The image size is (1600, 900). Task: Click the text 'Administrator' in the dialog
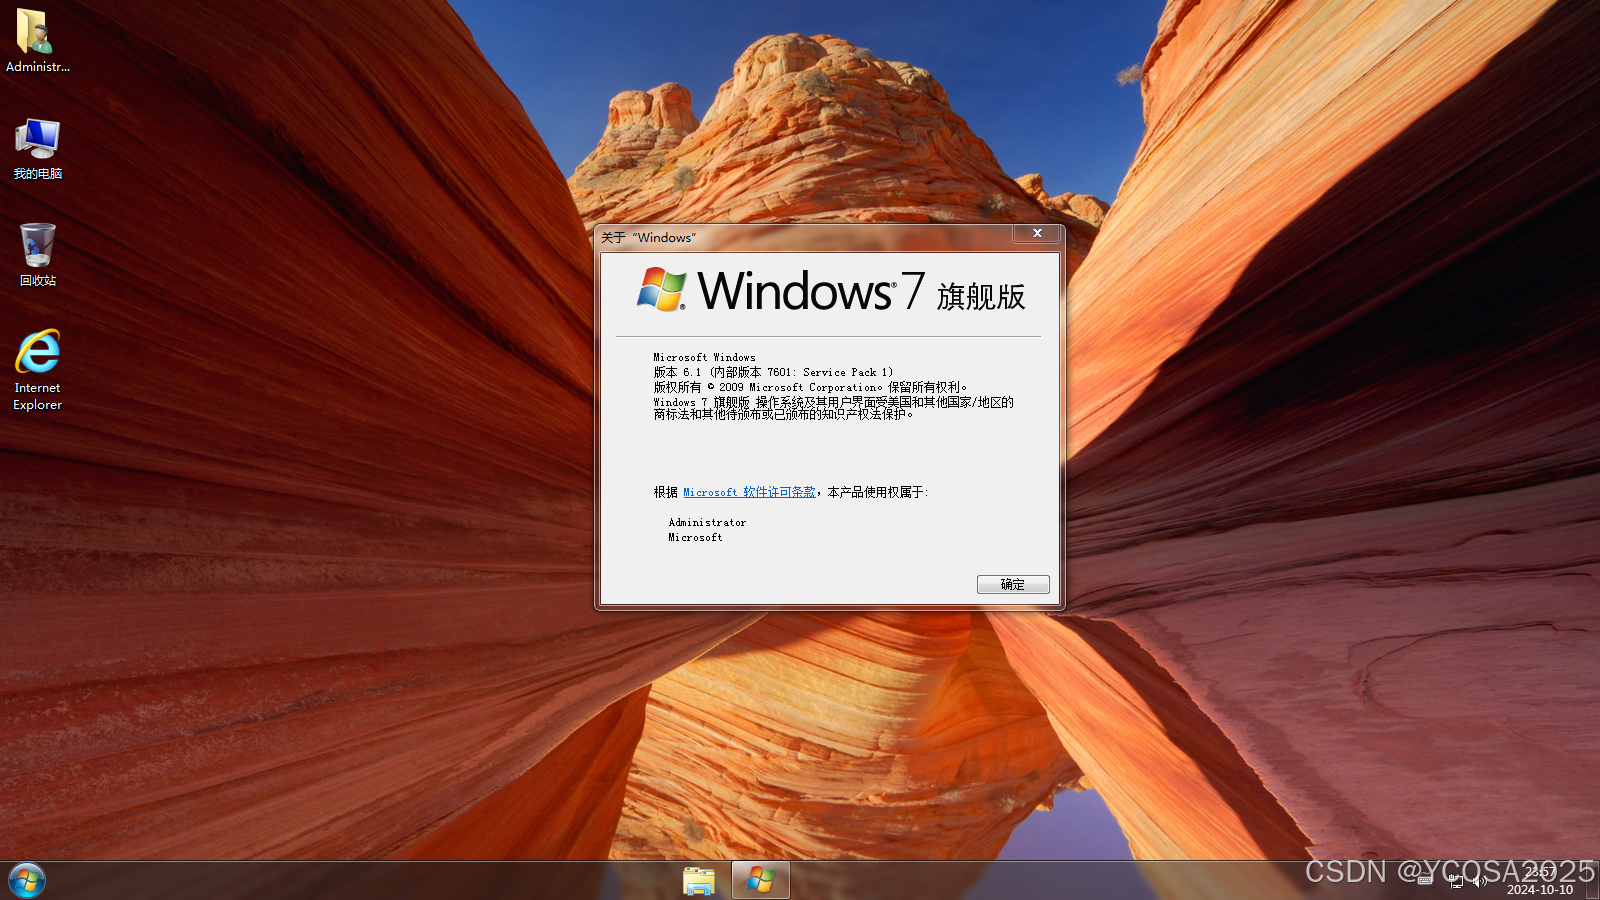click(x=707, y=522)
